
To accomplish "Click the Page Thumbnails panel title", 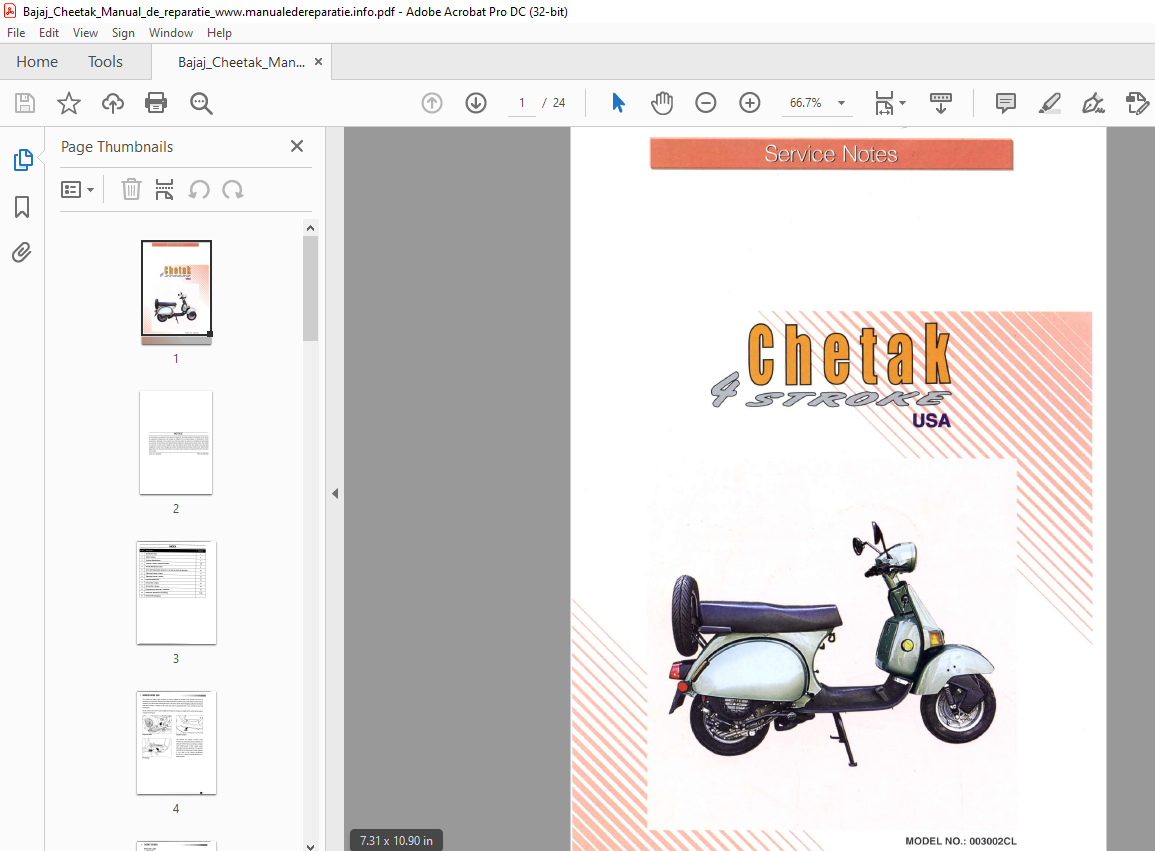I will click(117, 147).
